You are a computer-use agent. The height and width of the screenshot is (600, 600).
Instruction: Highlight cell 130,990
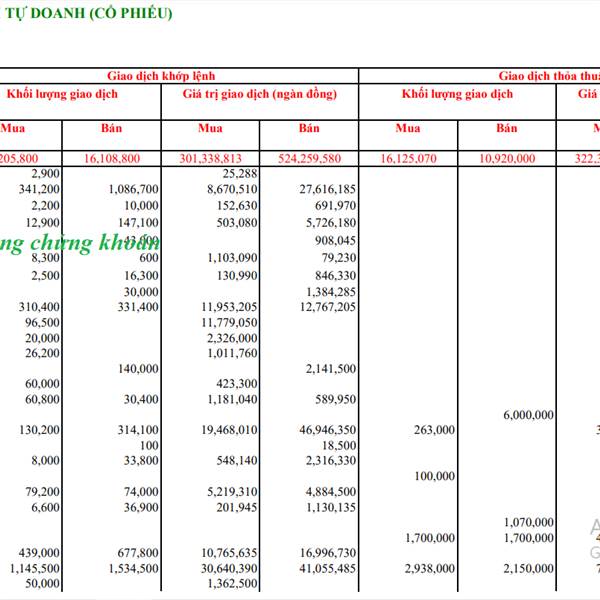237,276
